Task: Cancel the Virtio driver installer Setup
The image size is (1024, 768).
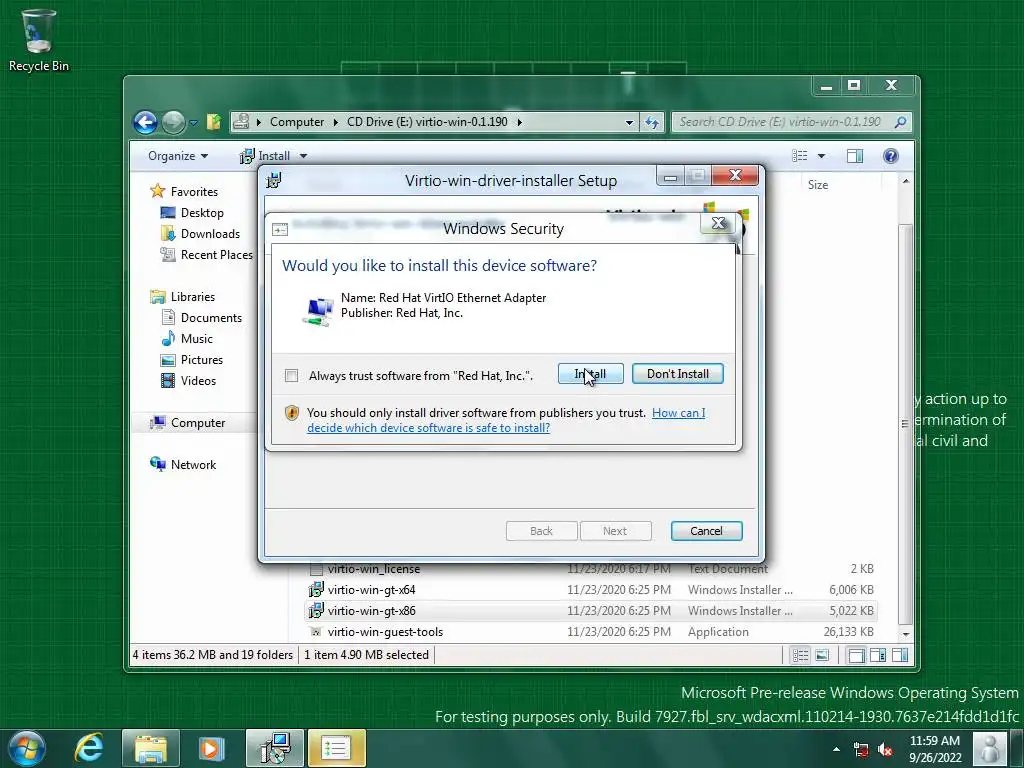Action: [706, 531]
